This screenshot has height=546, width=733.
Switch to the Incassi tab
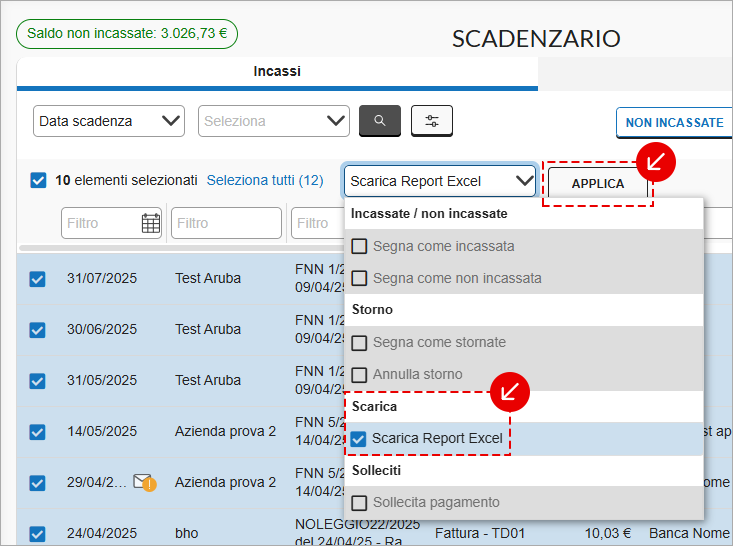[277, 72]
